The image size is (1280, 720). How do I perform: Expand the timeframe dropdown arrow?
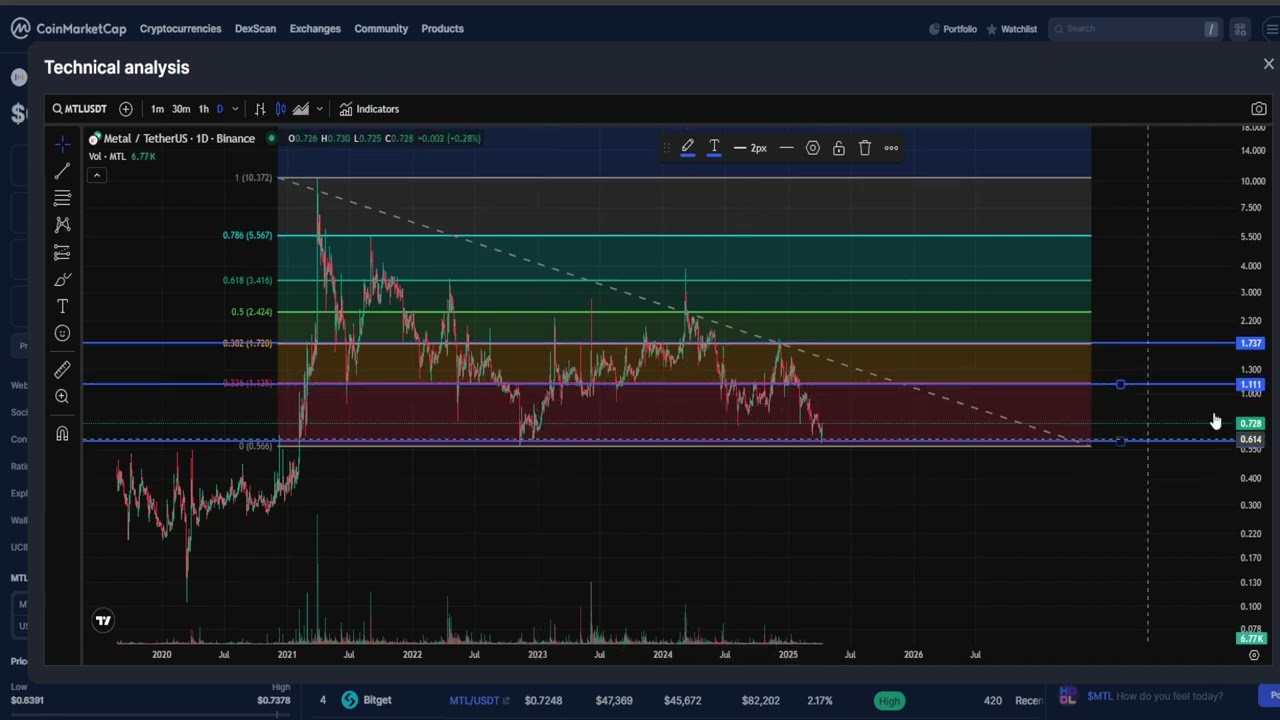point(235,109)
